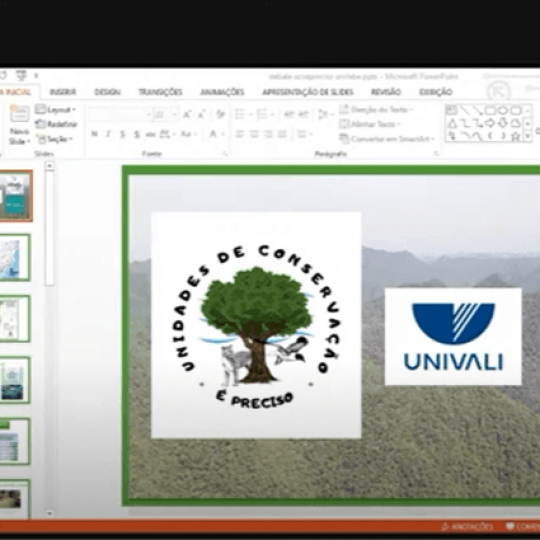Toggle bold (N) formatting
The width and height of the screenshot is (540, 540).
[94, 134]
